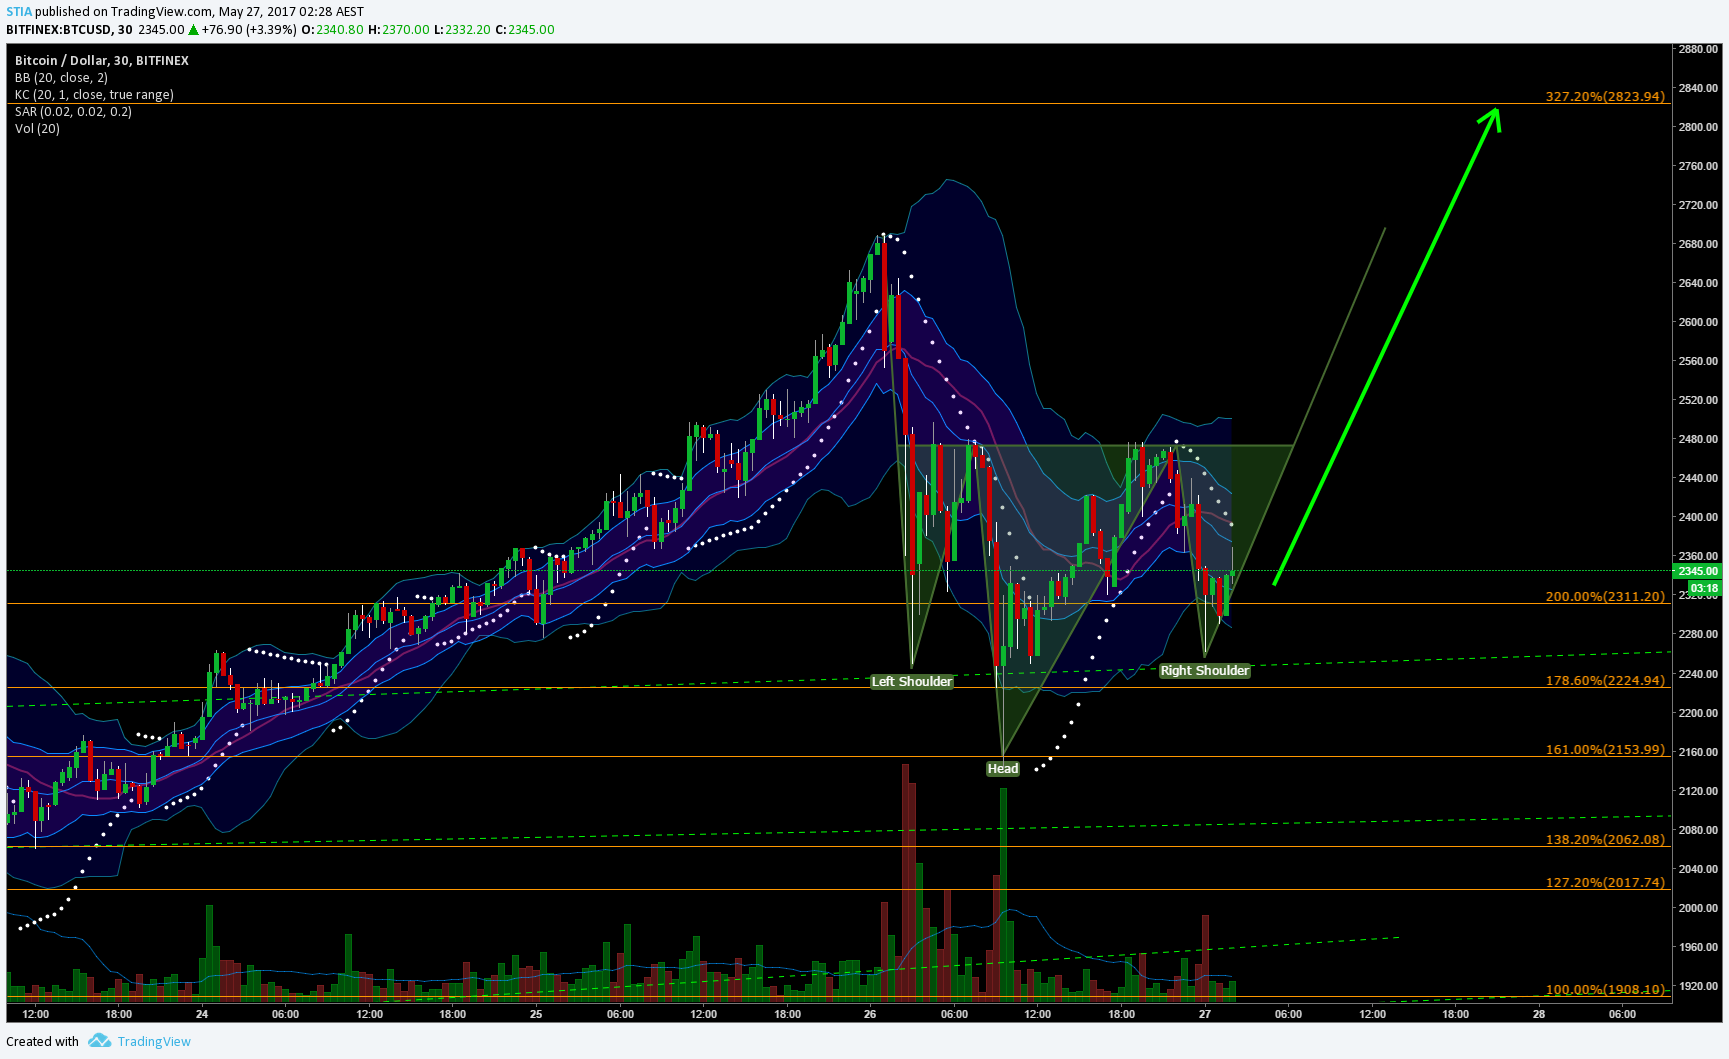Click the green projection arrow head
The height and width of the screenshot is (1059, 1729).
click(x=1491, y=118)
